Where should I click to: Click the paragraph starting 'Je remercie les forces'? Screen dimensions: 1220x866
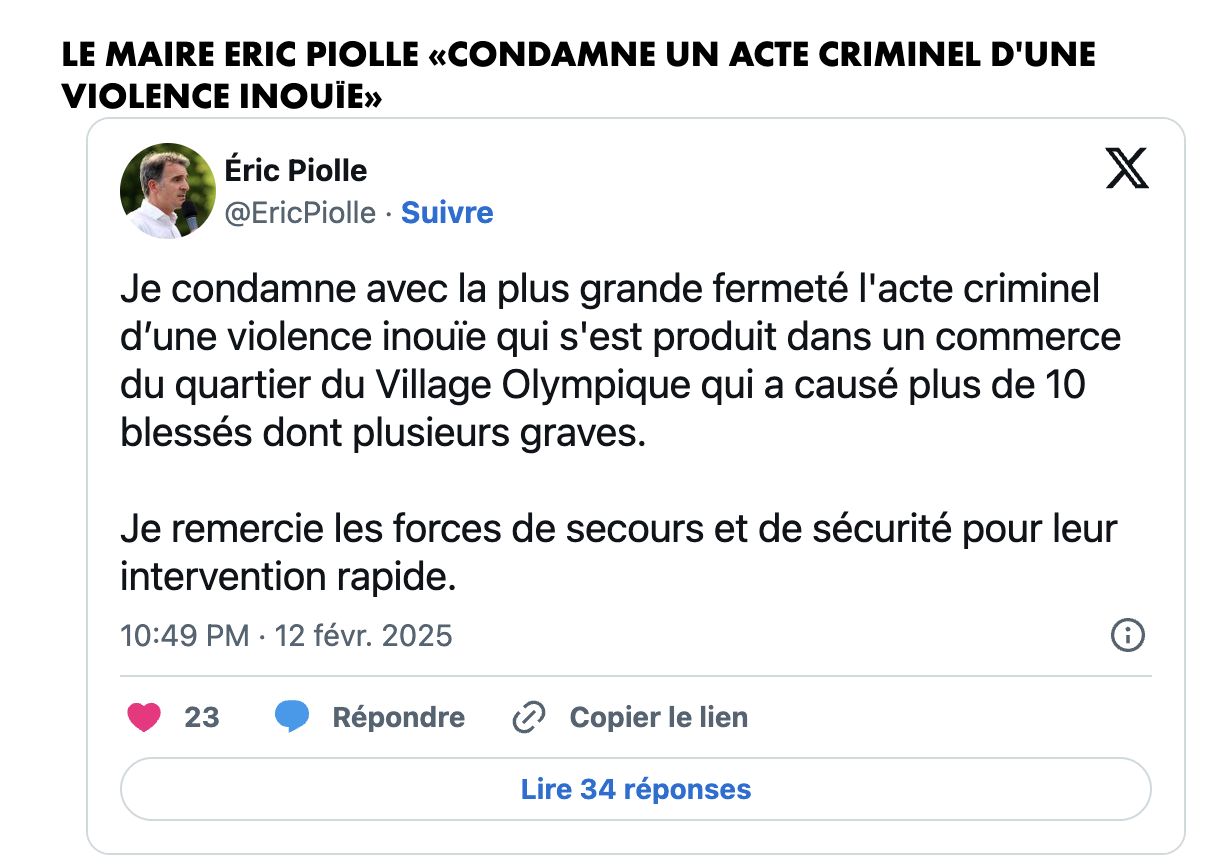point(618,552)
